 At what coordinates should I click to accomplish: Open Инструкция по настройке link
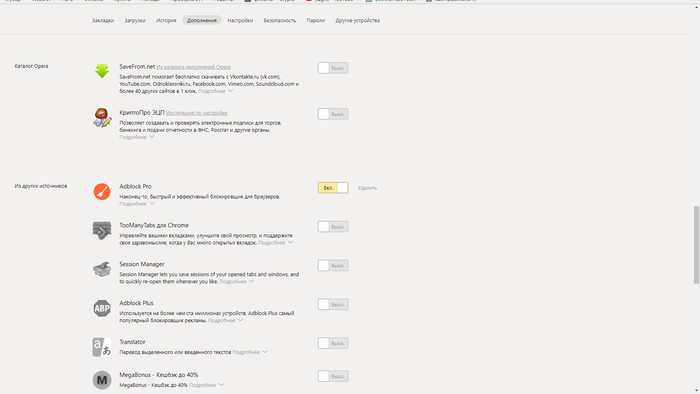pyautogui.click(x=196, y=113)
